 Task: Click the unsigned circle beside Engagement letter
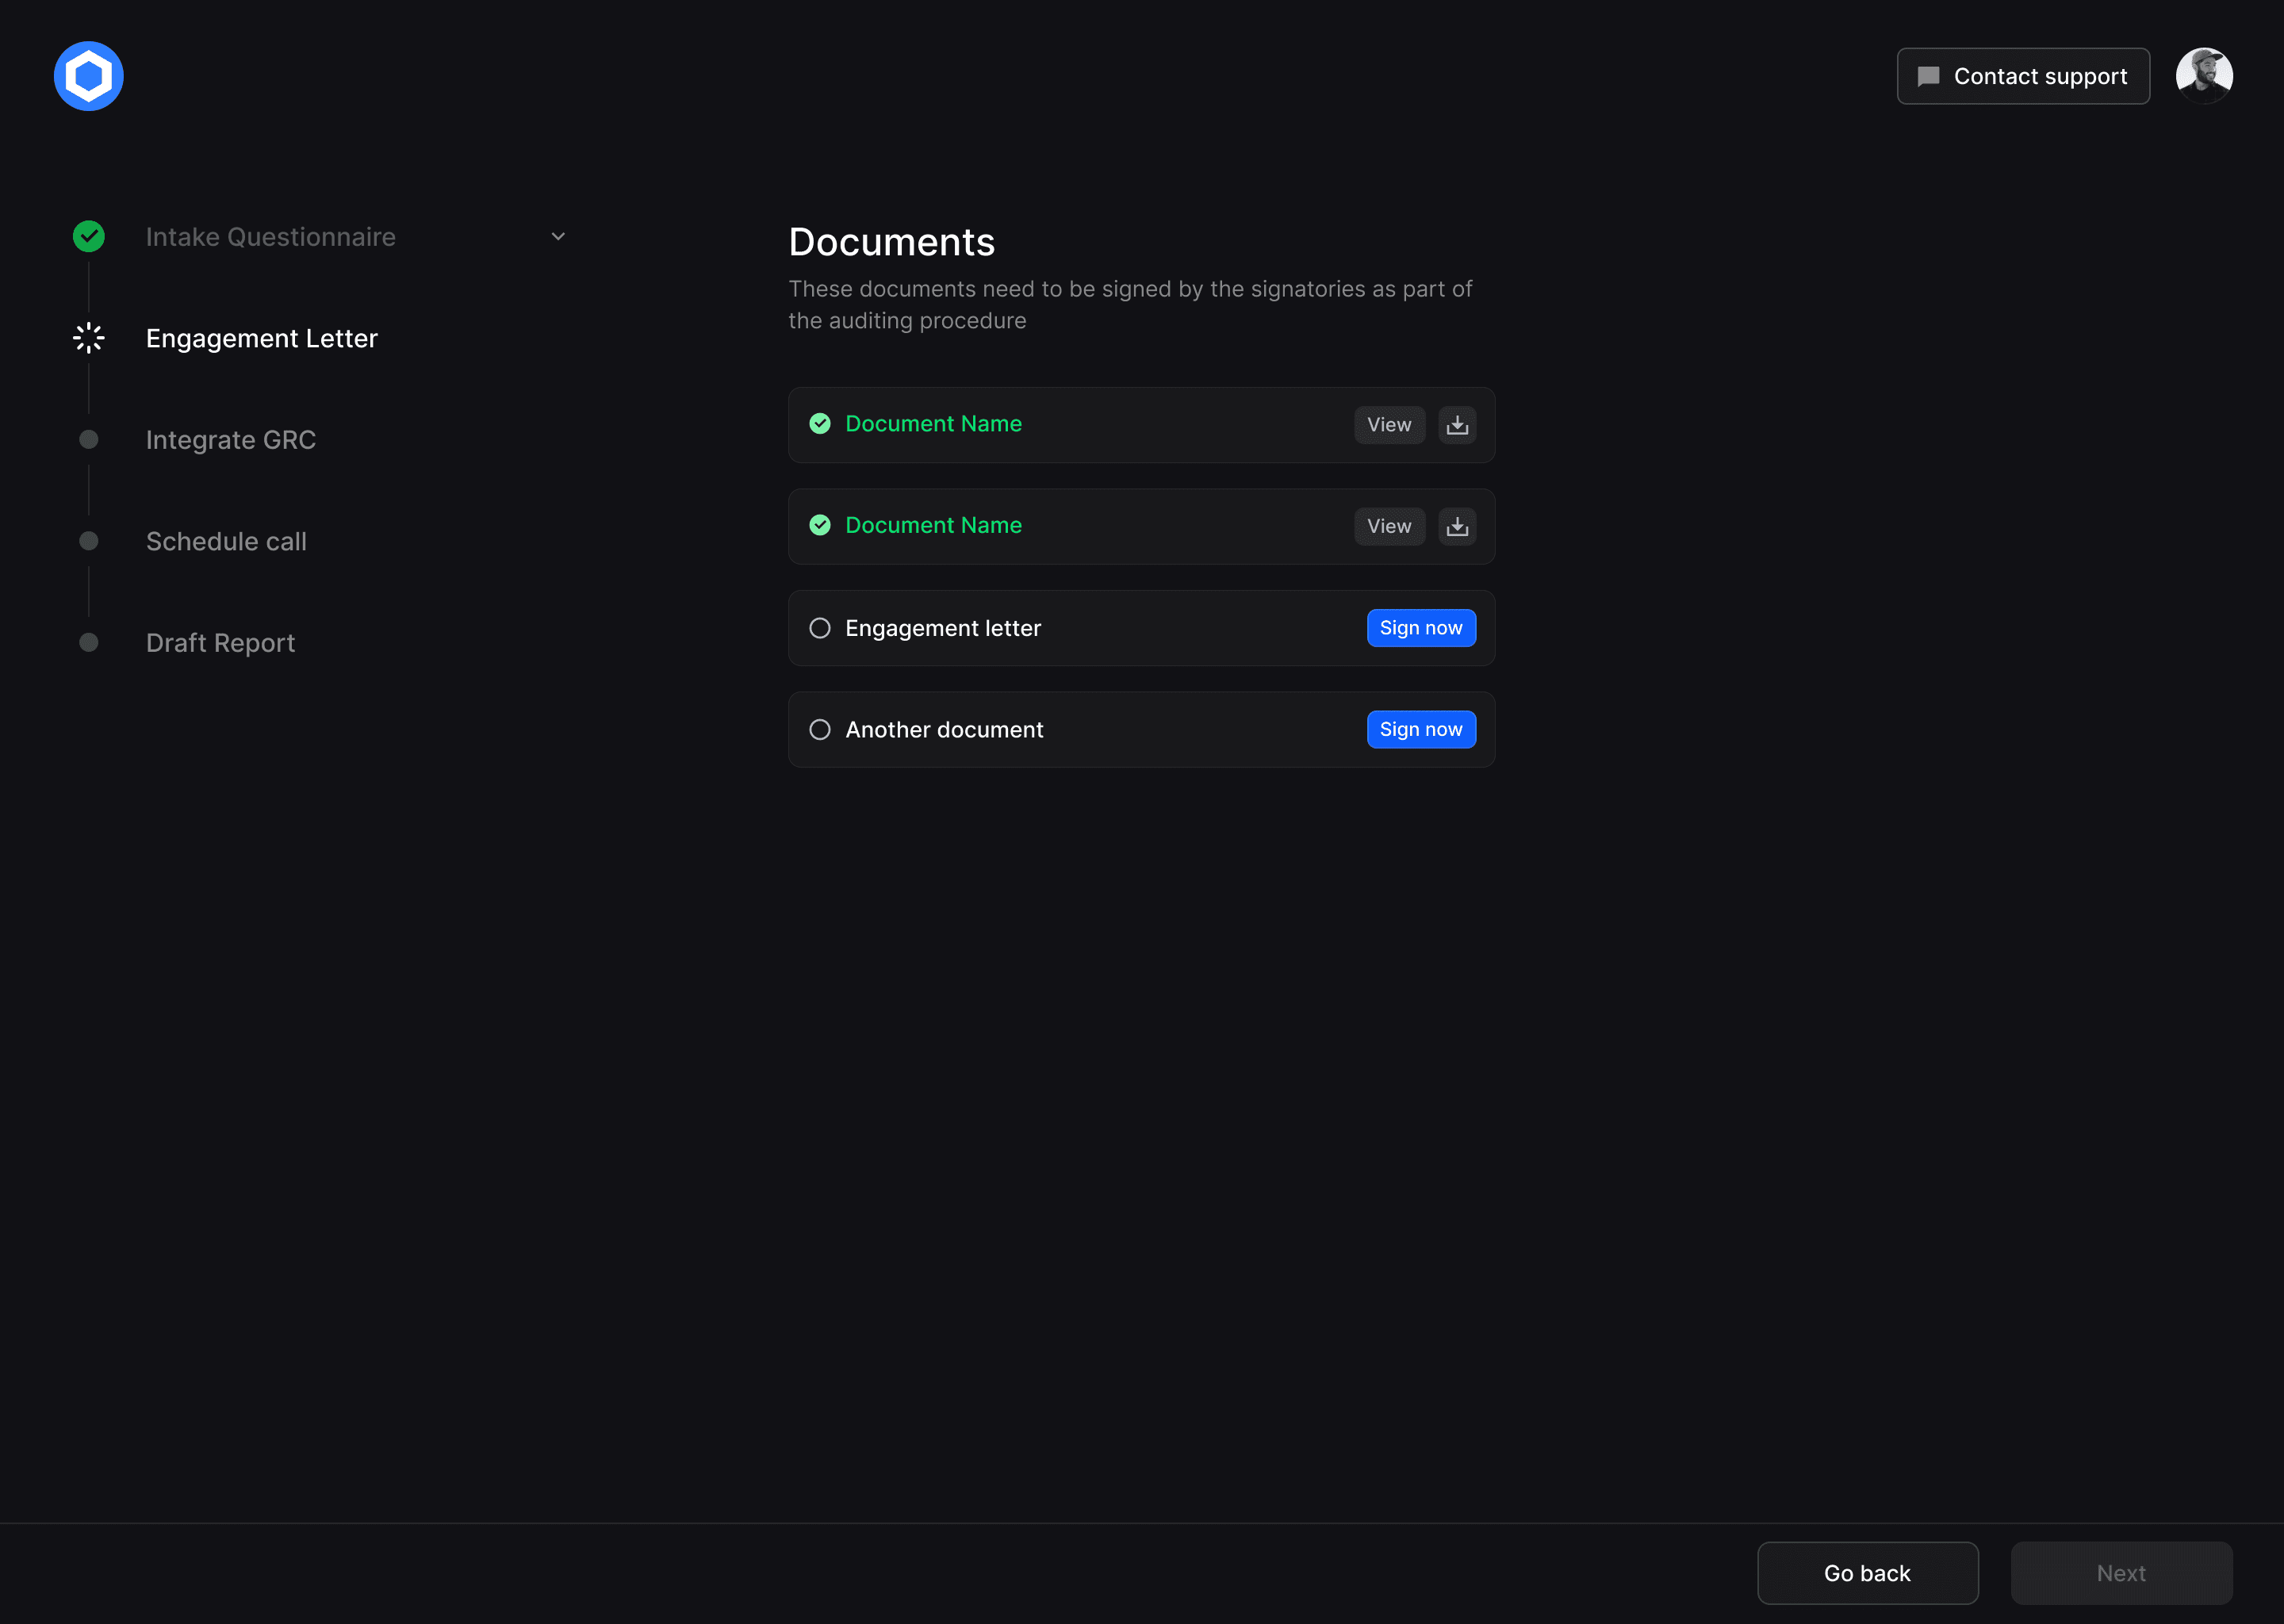(820, 628)
